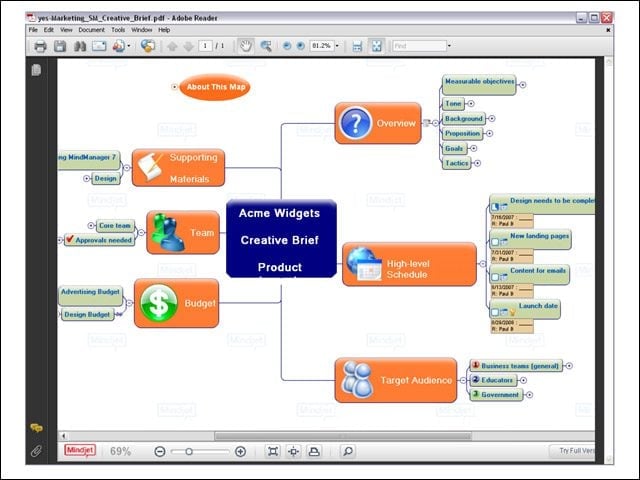Open the Edit menu
640x480 pixels.
49,30
